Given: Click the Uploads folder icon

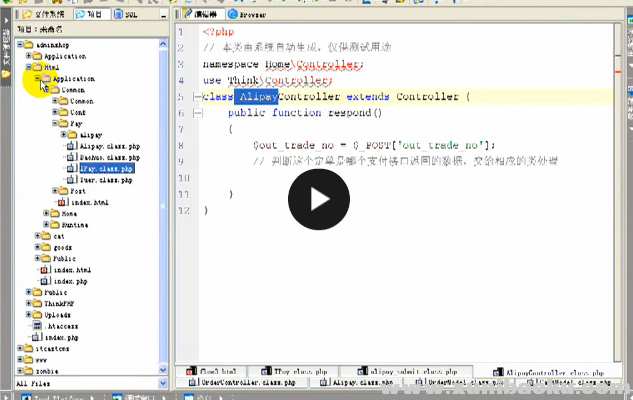Looking at the screenshot, I should pos(37,315).
